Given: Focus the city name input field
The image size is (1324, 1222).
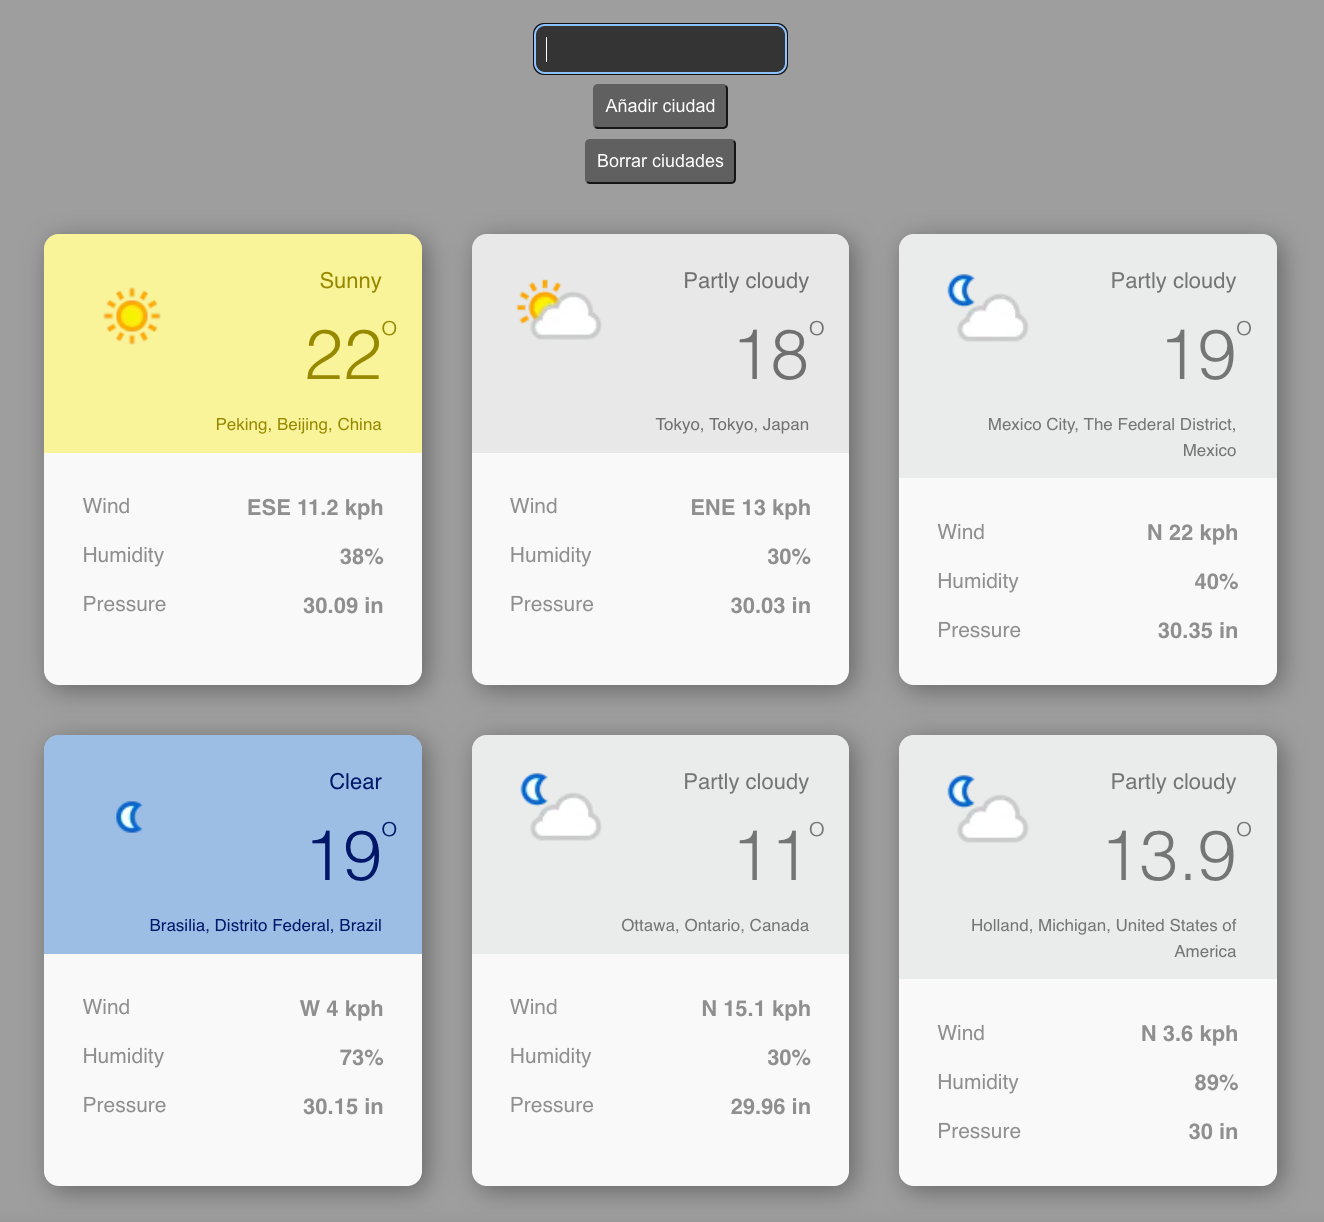Looking at the screenshot, I should coord(660,49).
